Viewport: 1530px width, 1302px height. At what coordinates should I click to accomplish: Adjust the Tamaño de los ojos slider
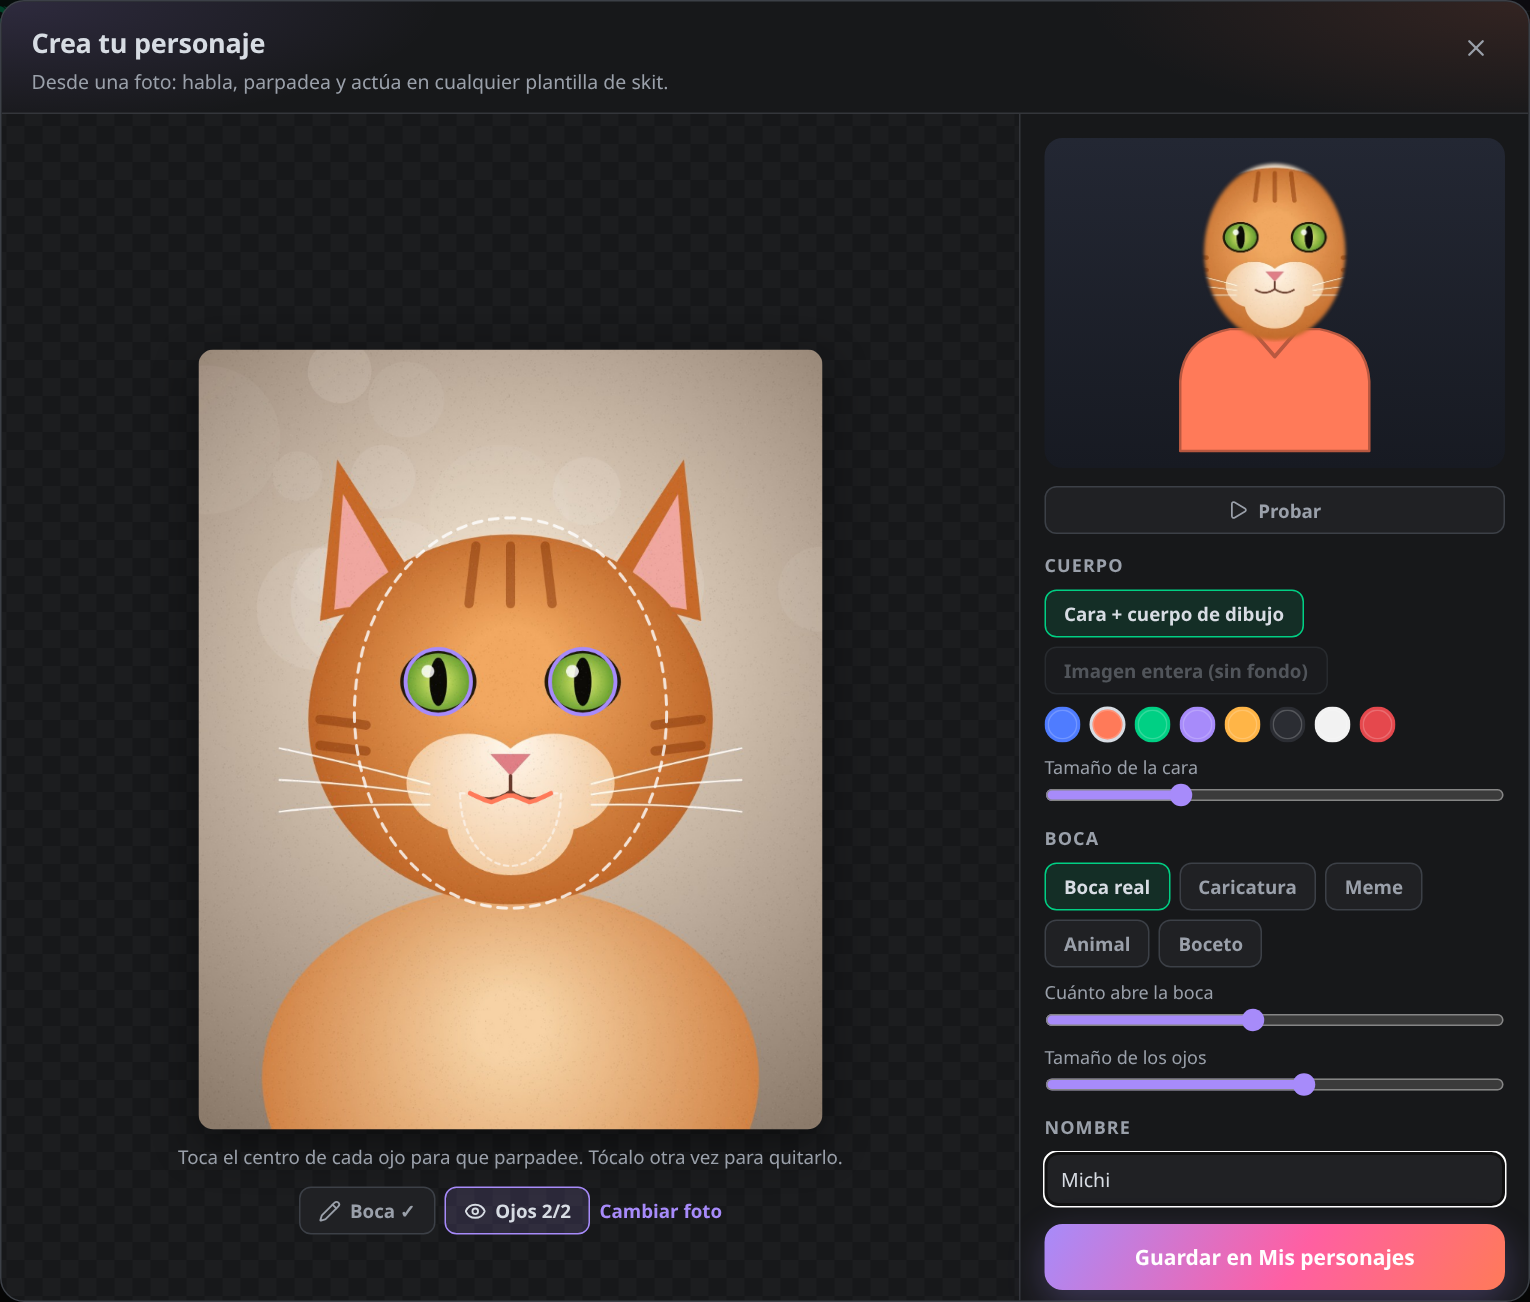(1274, 1084)
